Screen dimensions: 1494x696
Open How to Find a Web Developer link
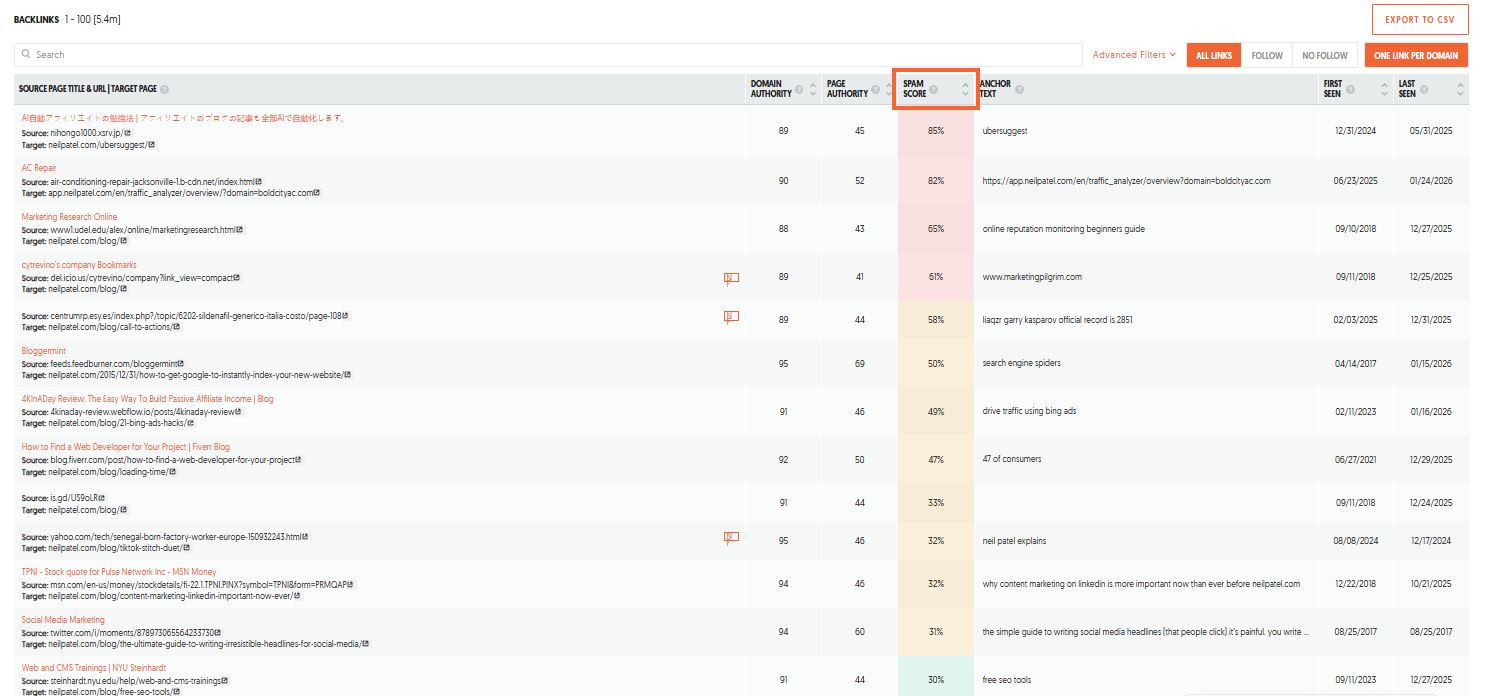[x=125, y=447]
